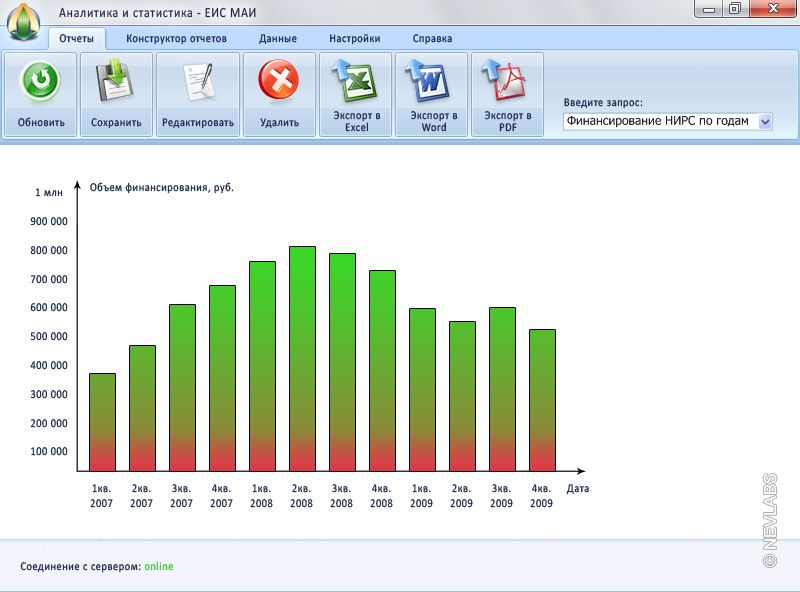Select the 4кв. 2009 chart bar
800x592 pixels.
pos(542,400)
